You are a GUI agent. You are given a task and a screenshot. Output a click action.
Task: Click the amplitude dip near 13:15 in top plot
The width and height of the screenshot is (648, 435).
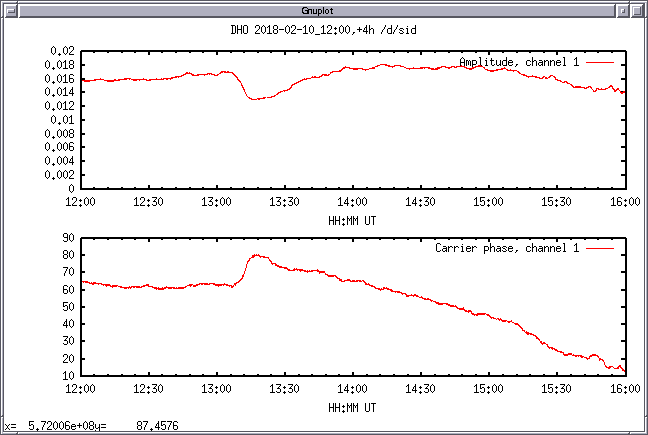[x=257, y=98]
